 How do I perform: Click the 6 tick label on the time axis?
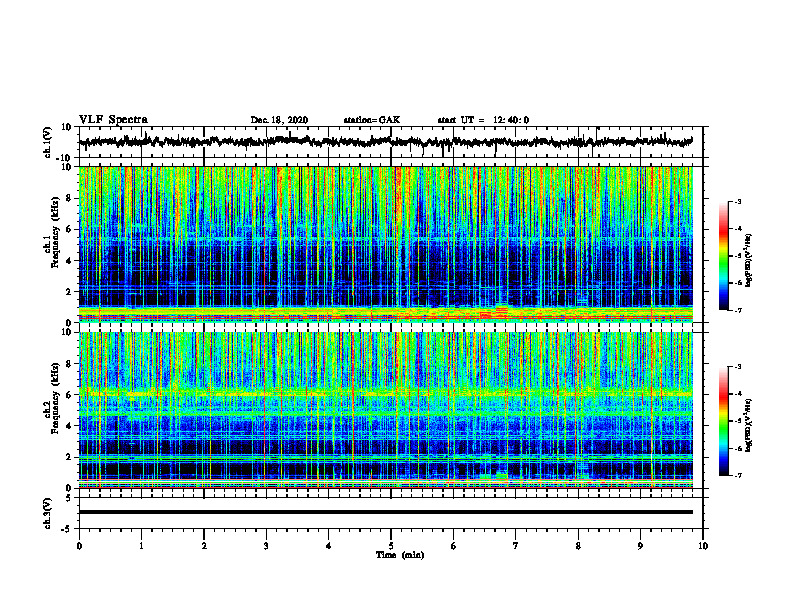(454, 546)
